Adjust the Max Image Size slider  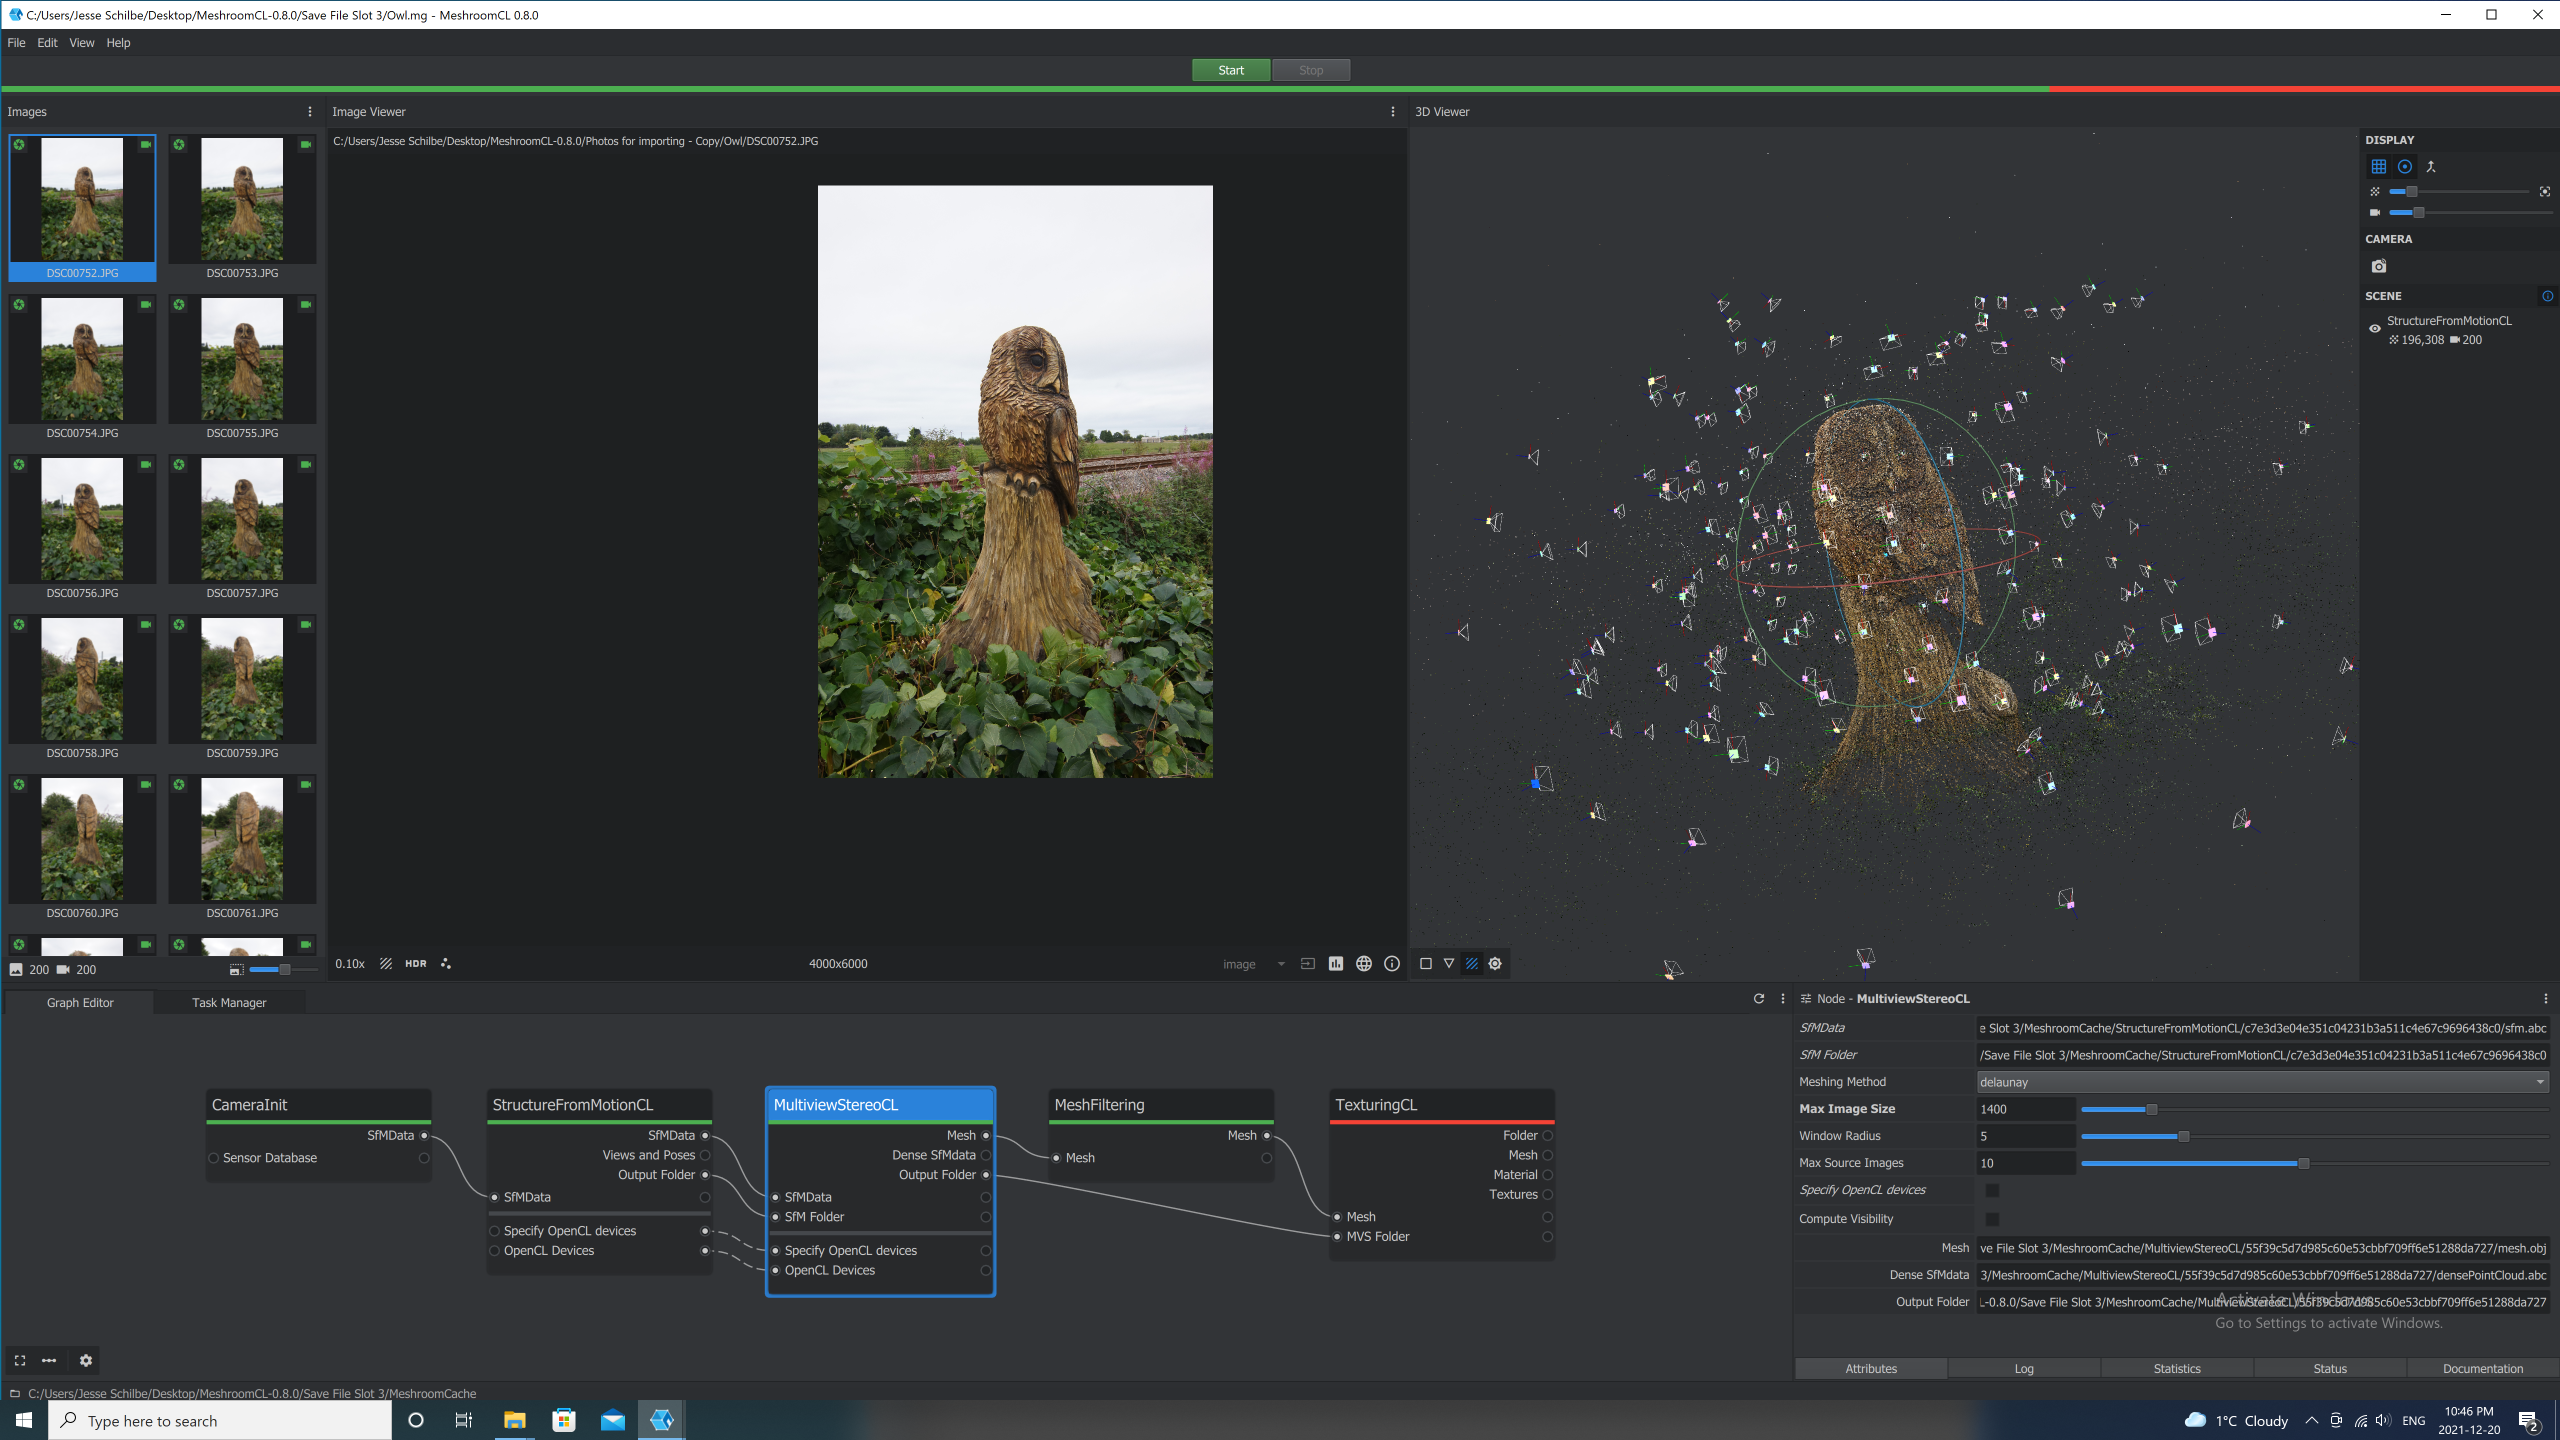point(2152,1109)
